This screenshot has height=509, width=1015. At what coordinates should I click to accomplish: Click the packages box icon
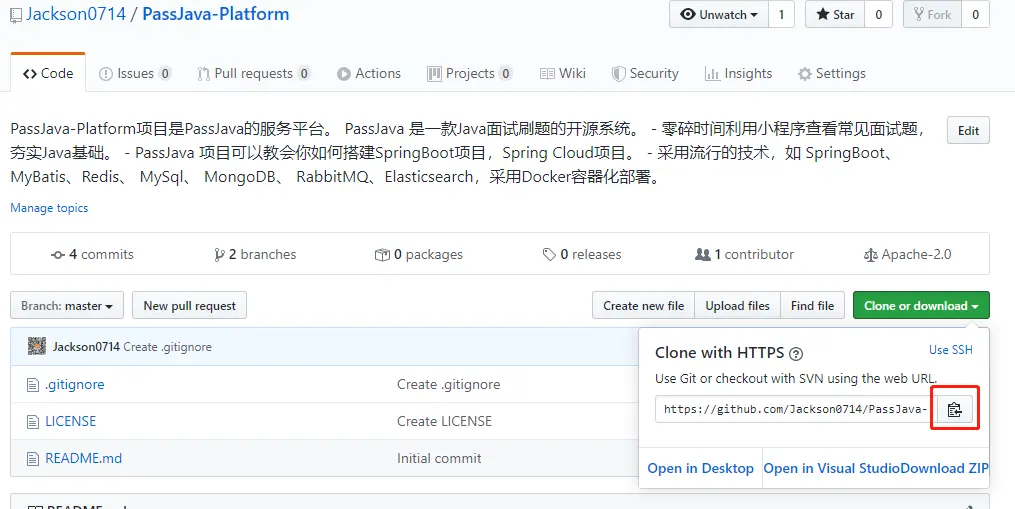(x=382, y=255)
